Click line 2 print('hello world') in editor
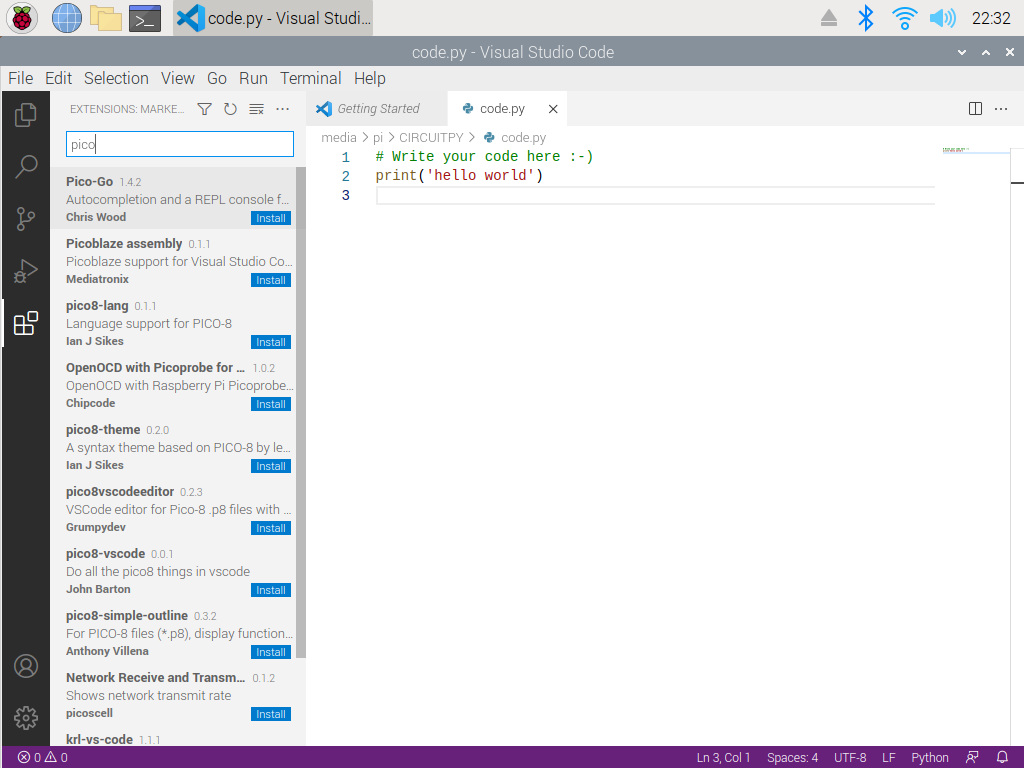The height and width of the screenshot is (768, 1024). click(459, 176)
